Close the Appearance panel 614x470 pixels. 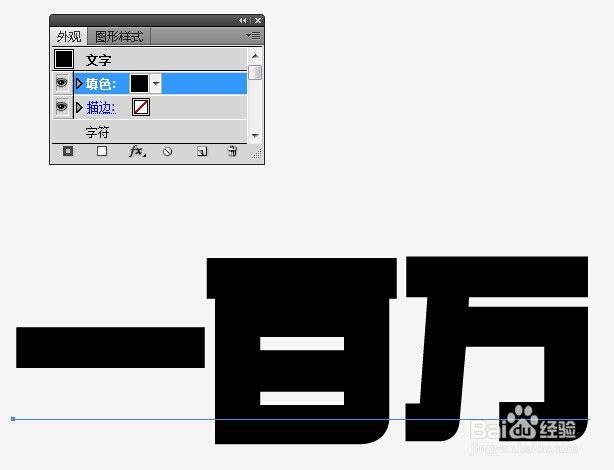(x=258, y=20)
